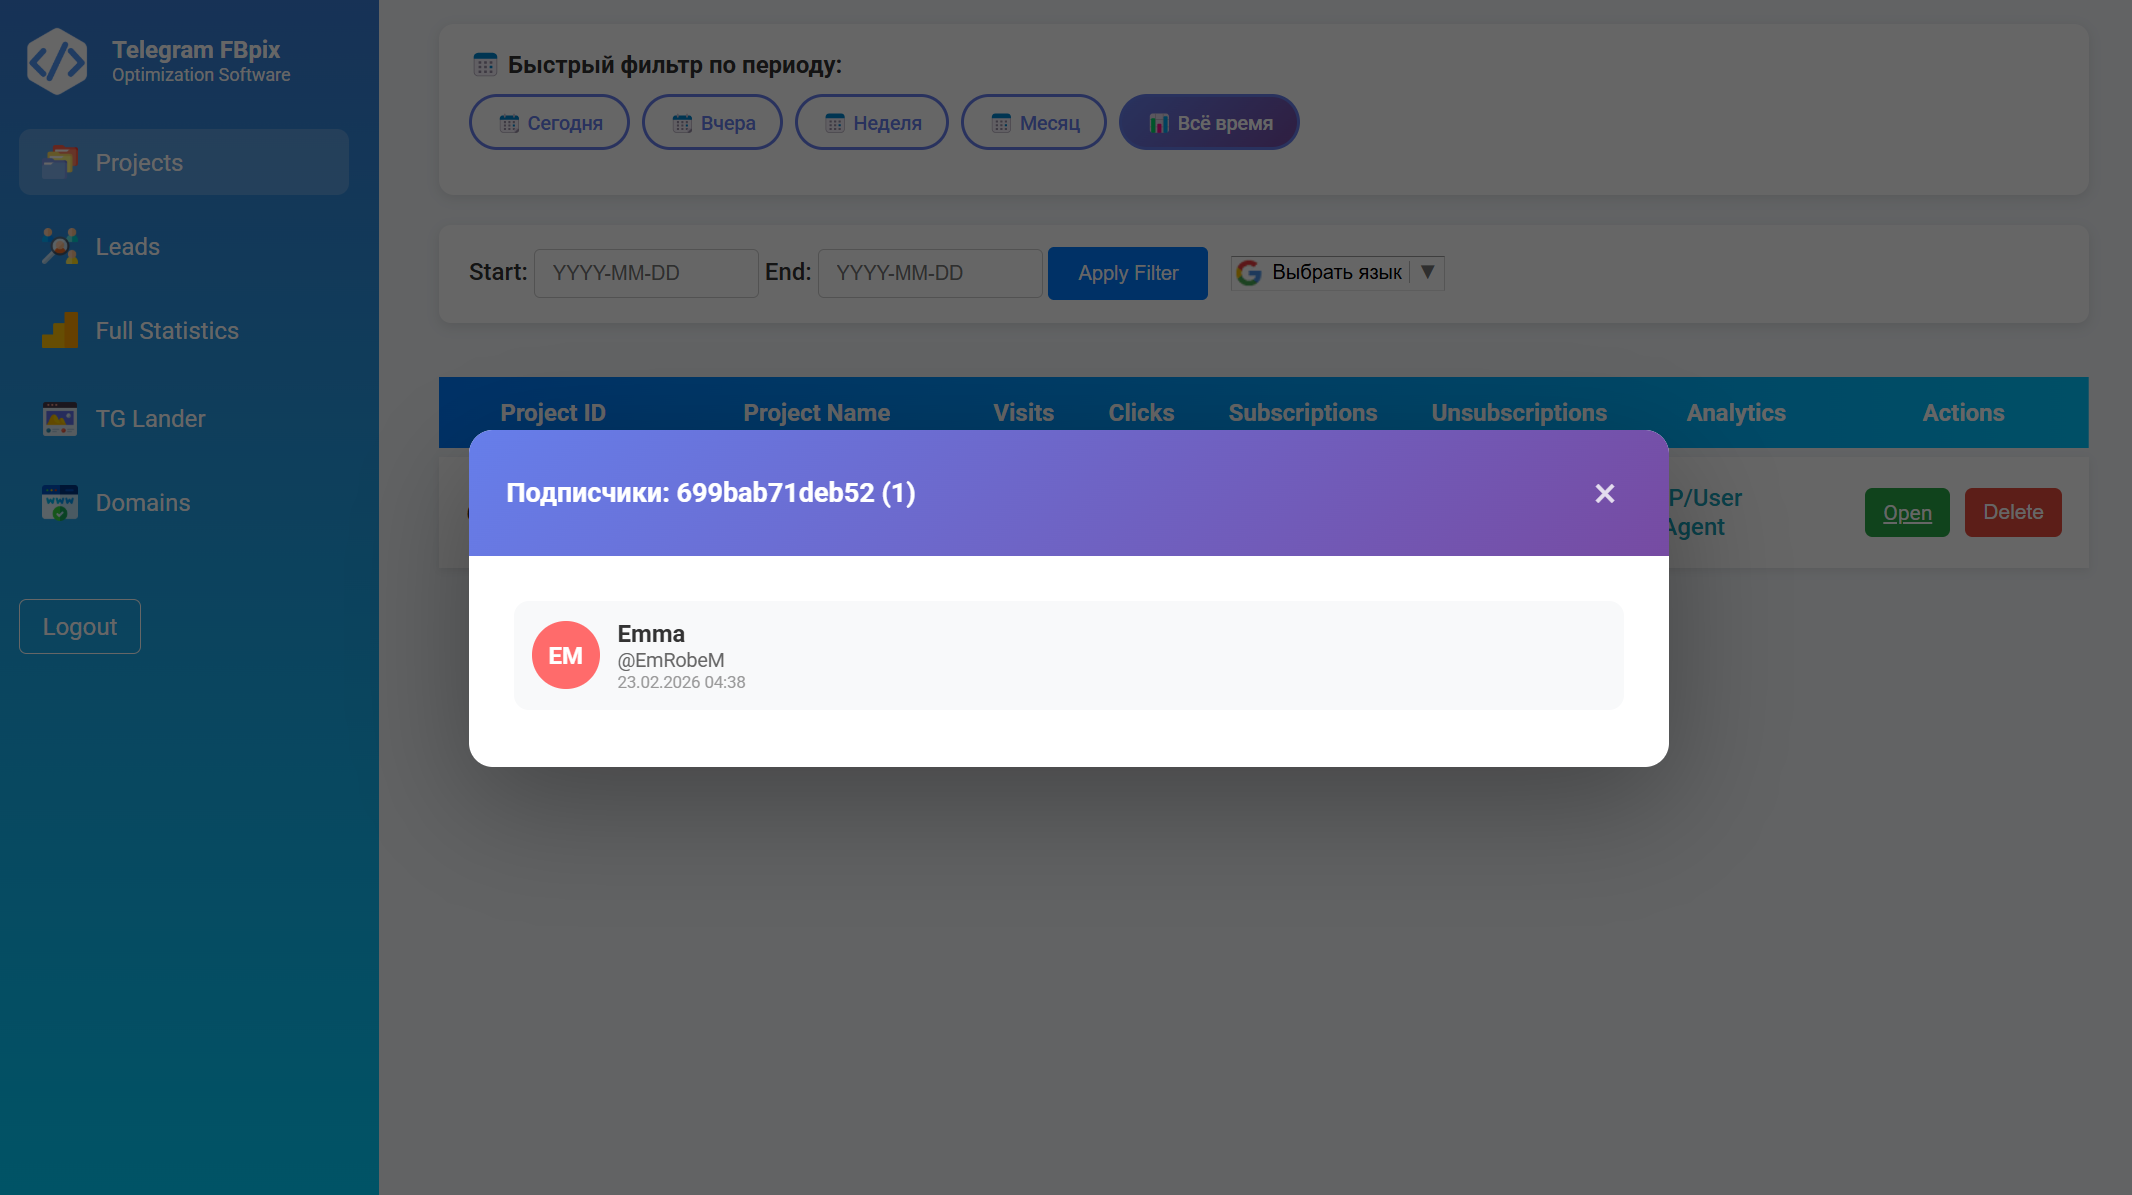
Task: Select the Вчера period filter
Action: [712, 123]
